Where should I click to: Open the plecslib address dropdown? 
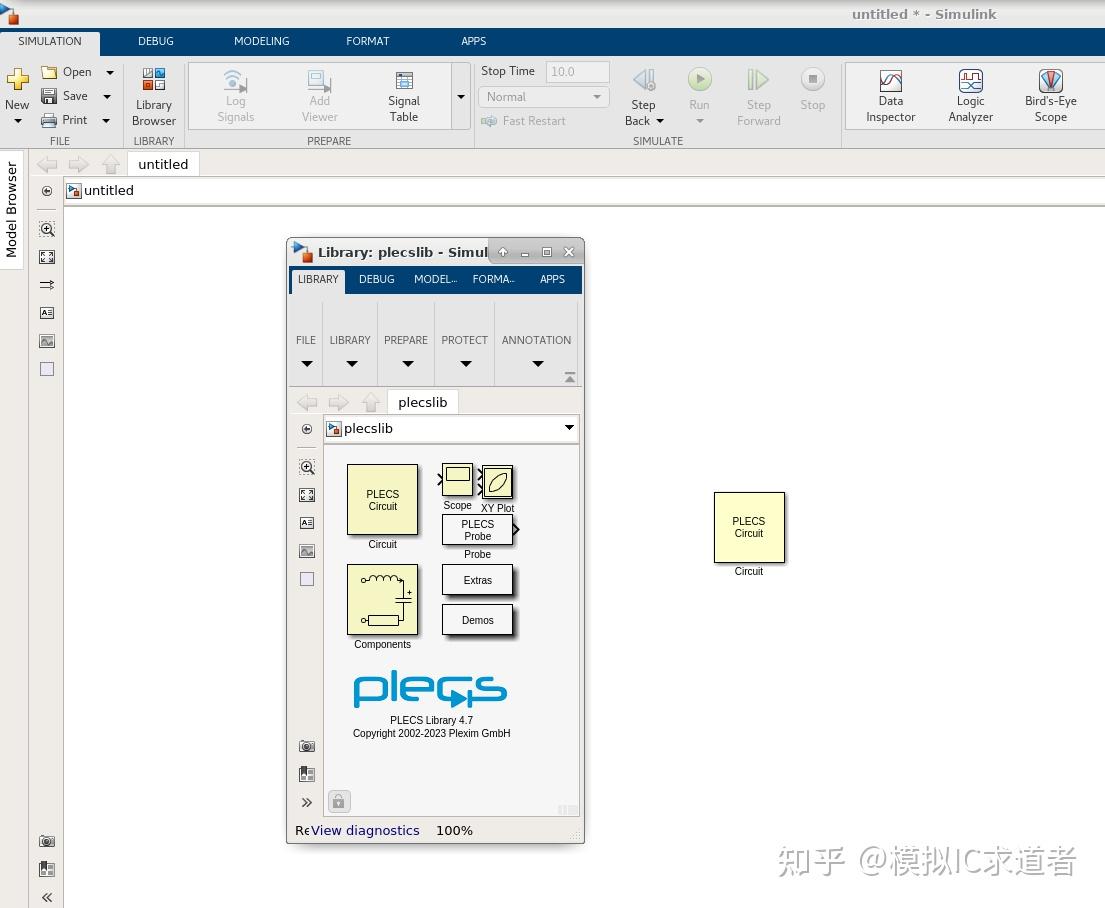[569, 428]
